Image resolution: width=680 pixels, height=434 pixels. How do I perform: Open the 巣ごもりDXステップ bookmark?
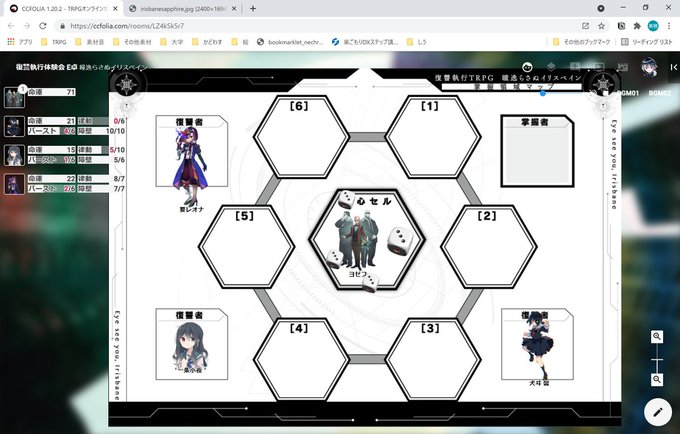point(365,42)
